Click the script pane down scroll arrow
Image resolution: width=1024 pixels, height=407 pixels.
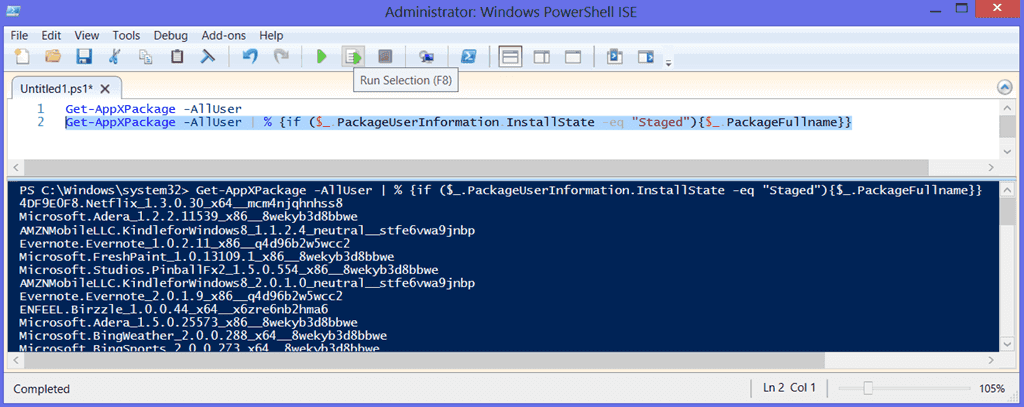click(x=1007, y=151)
